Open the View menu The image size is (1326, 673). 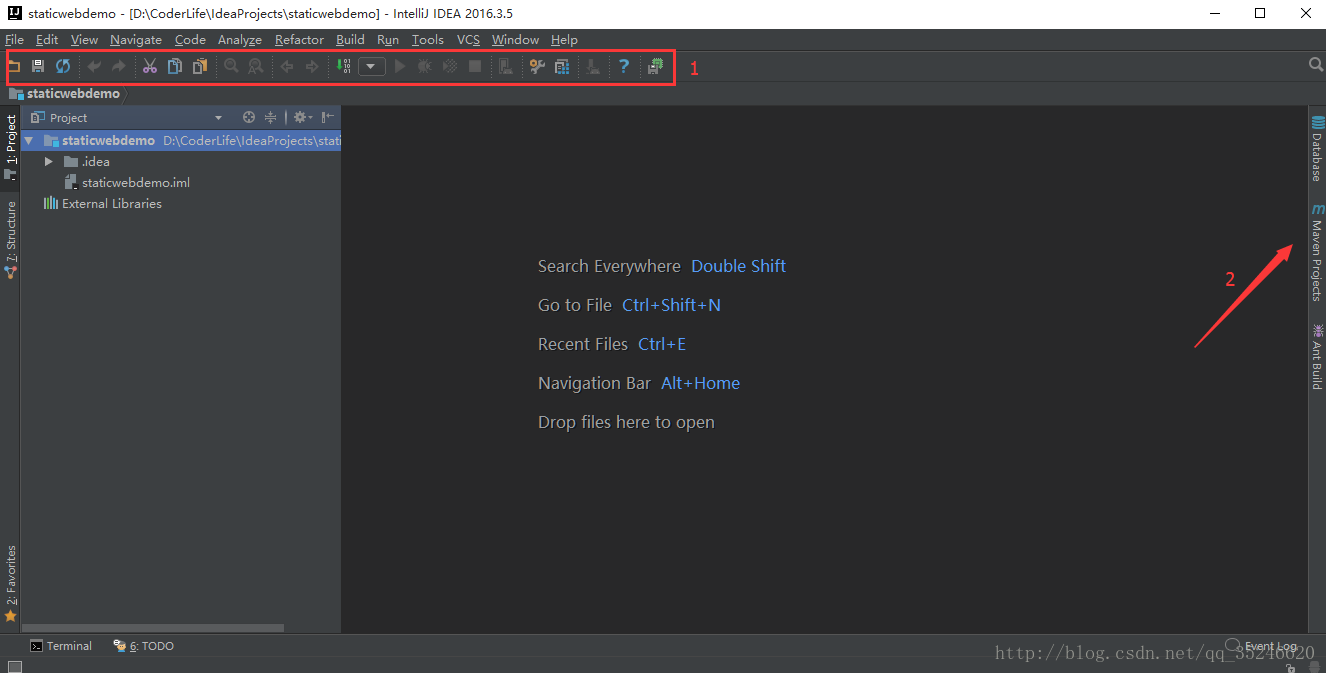coord(84,40)
